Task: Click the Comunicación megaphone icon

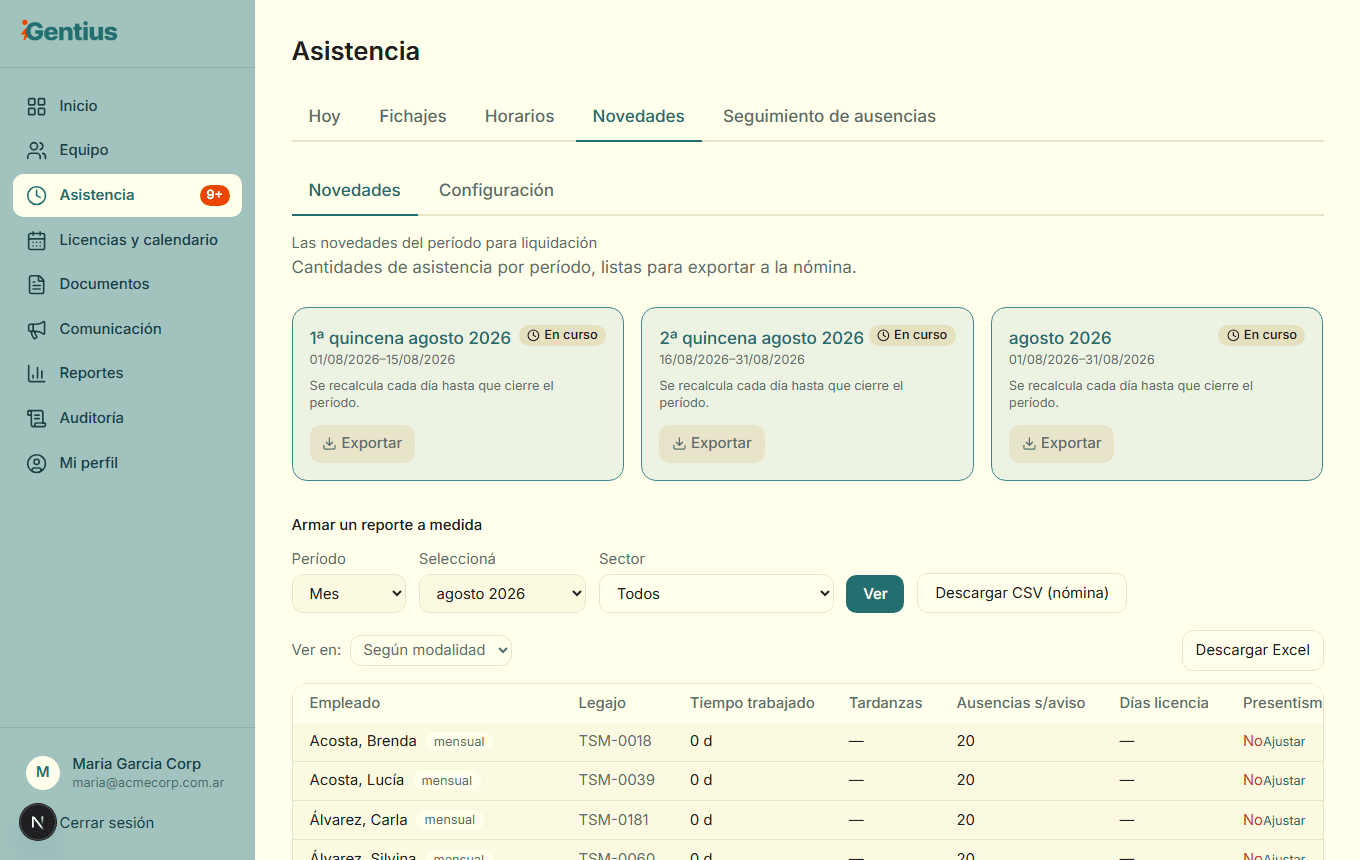Action: pos(37,329)
